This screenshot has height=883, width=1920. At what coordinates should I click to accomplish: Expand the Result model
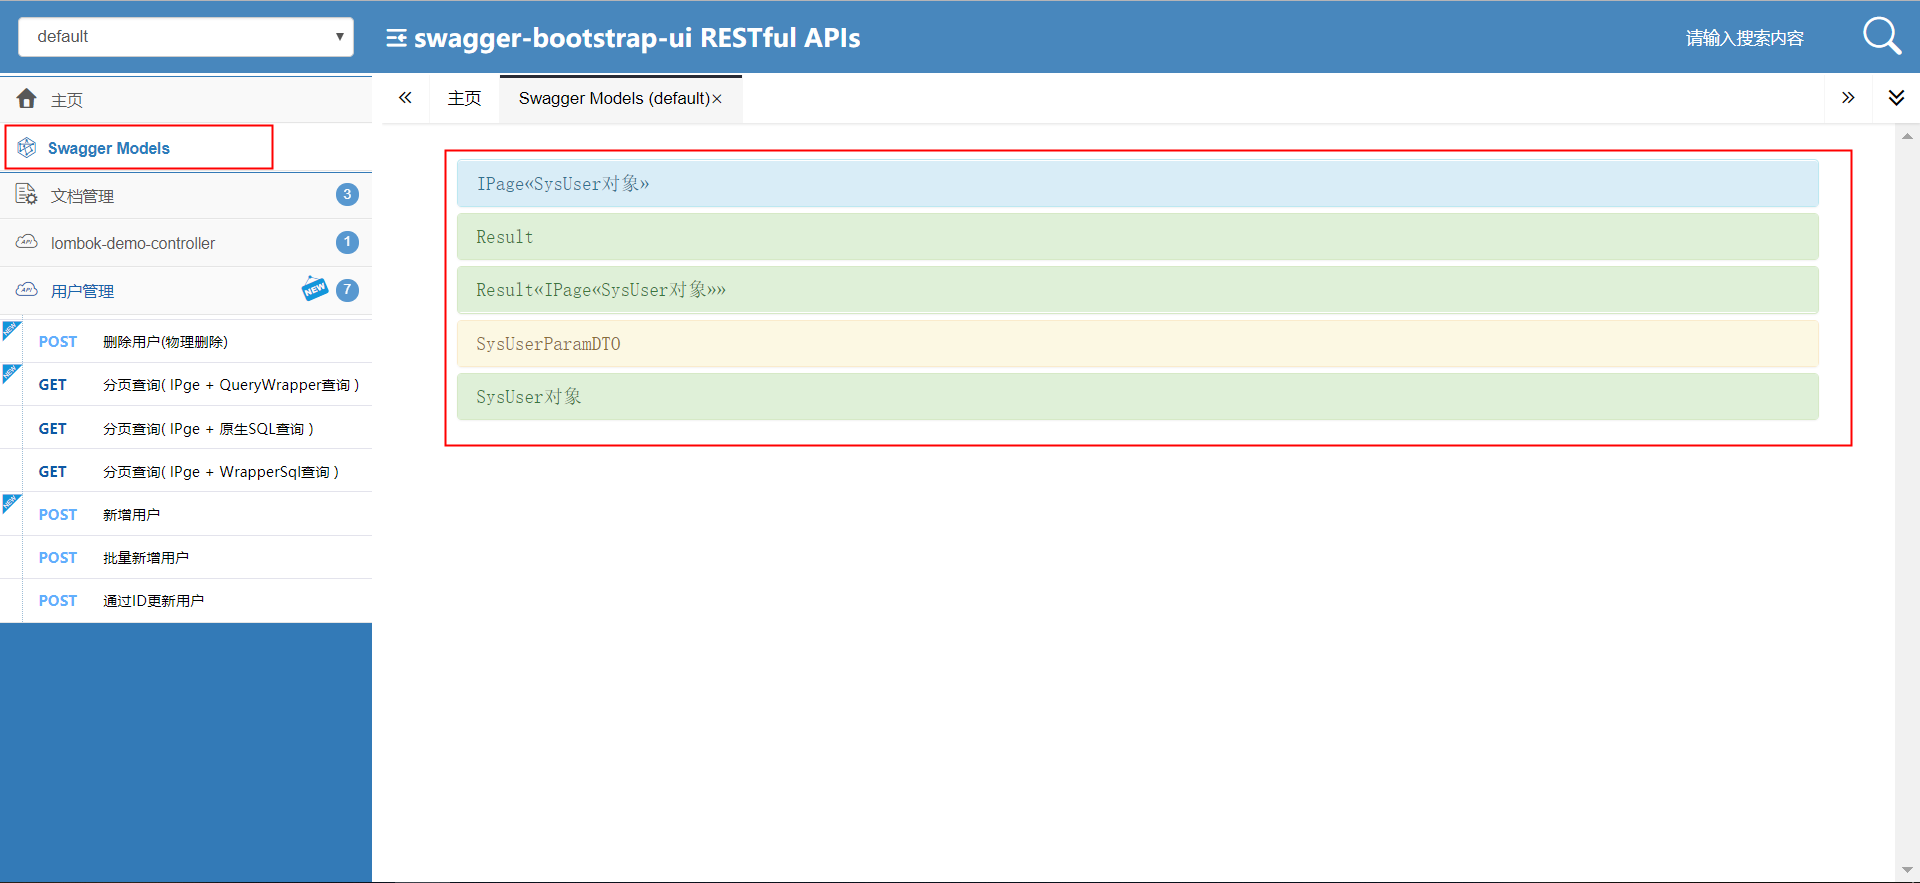(x=1138, y=237)
